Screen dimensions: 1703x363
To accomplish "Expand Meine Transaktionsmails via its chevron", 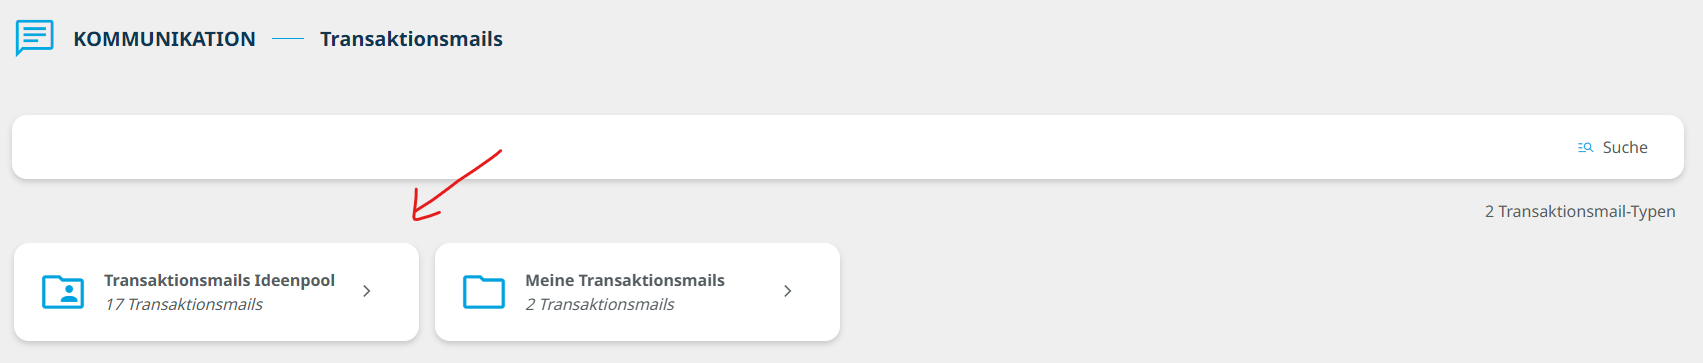I will pos(788,291).
